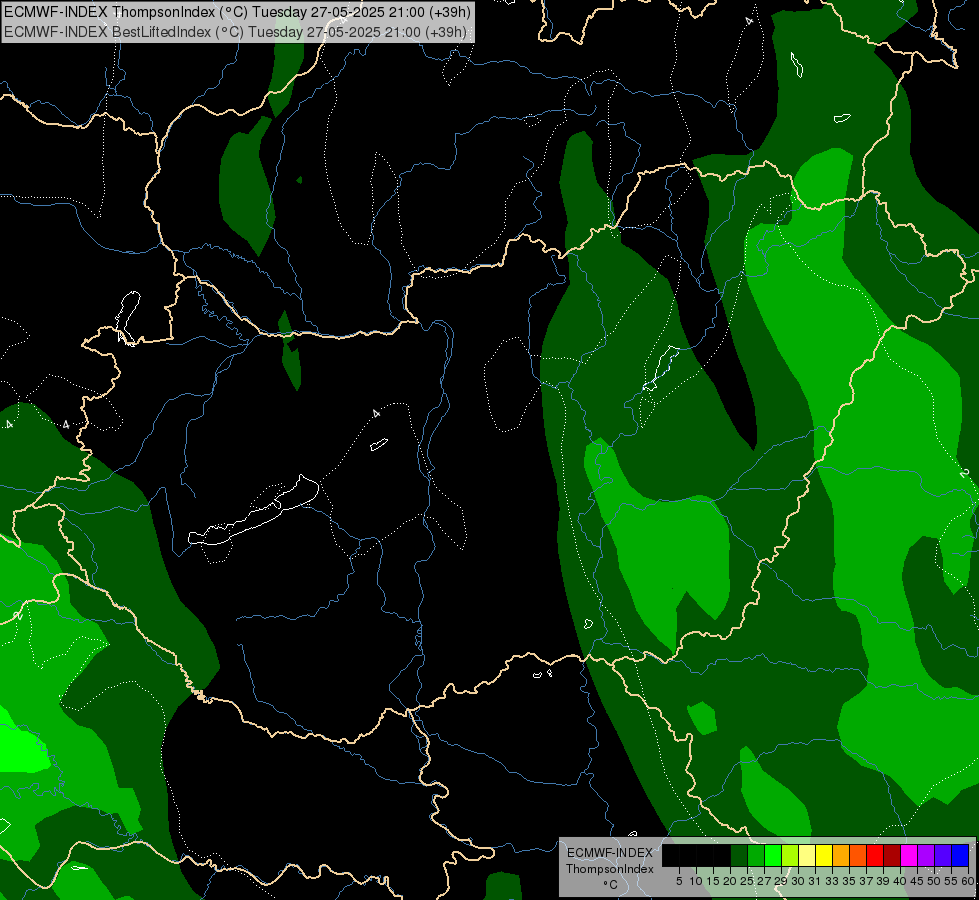
Task: Select the medium green 25–27 legend swatch
Action: click(756, 855)
